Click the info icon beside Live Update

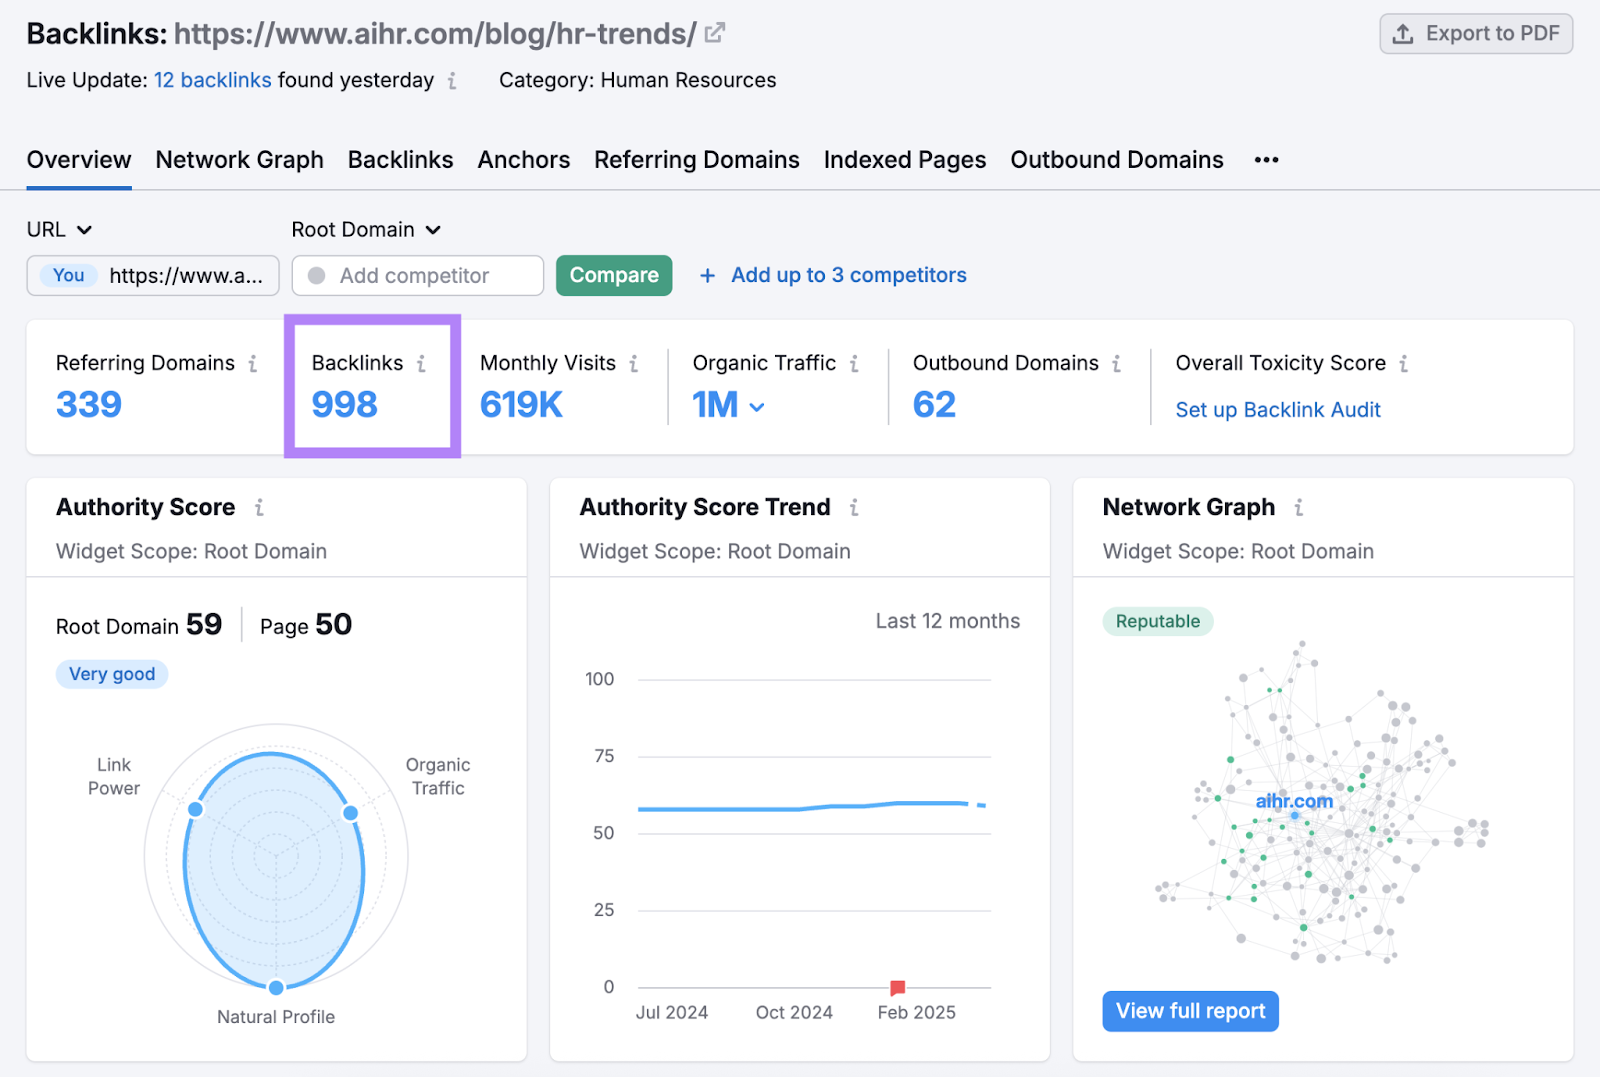[453, 82]
